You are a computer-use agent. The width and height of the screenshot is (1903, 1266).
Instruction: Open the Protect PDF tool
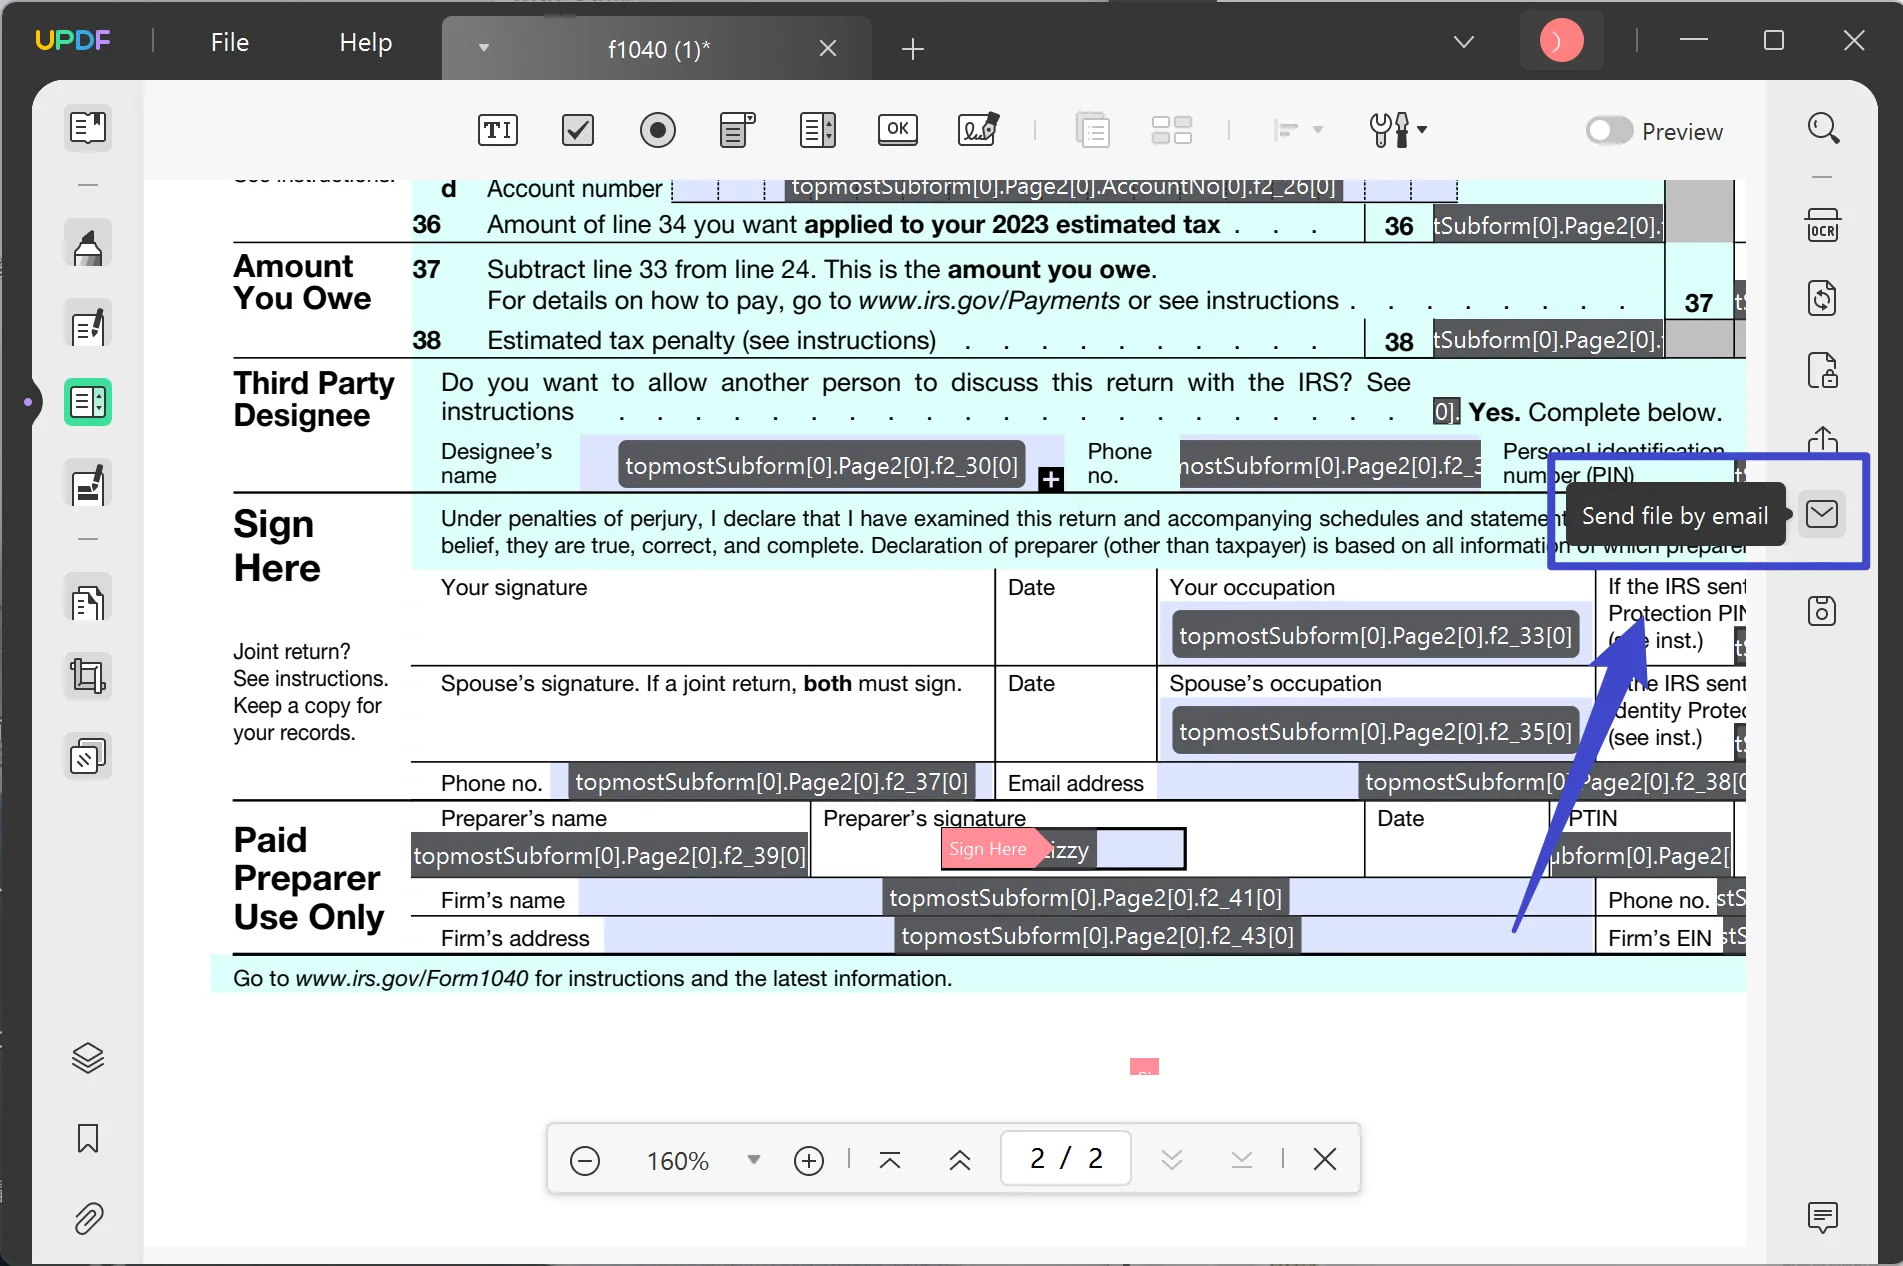pyautogui.click(x=1823, y=370)
